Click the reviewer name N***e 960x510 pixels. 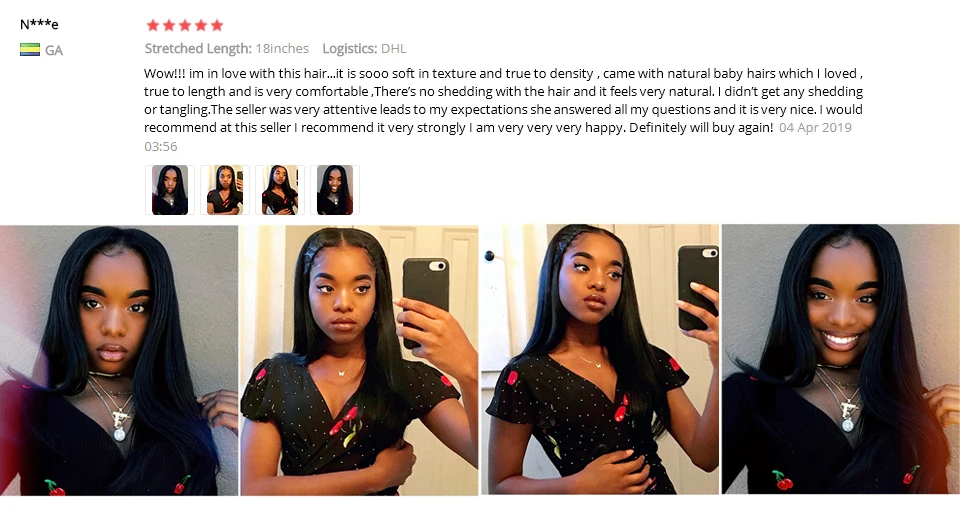[39, 24]
